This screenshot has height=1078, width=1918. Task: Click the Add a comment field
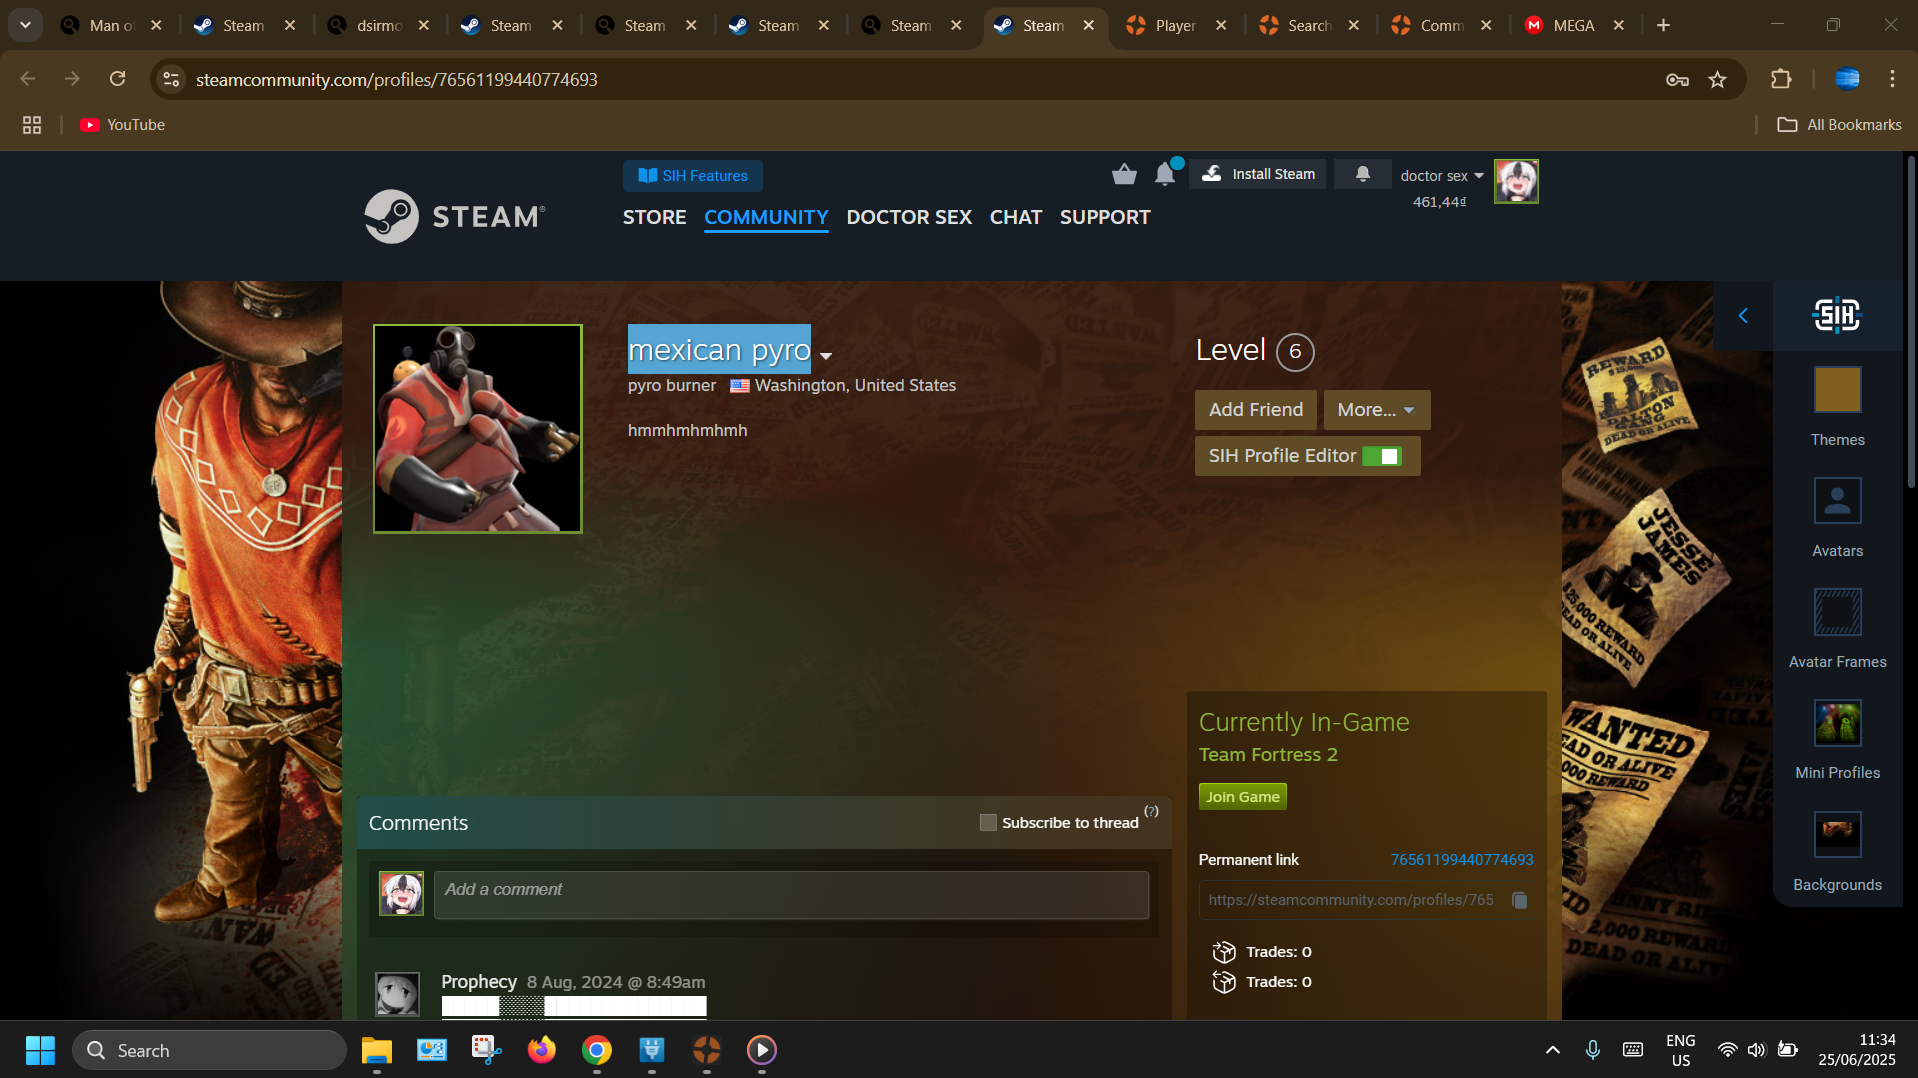[x=791, y=895]
